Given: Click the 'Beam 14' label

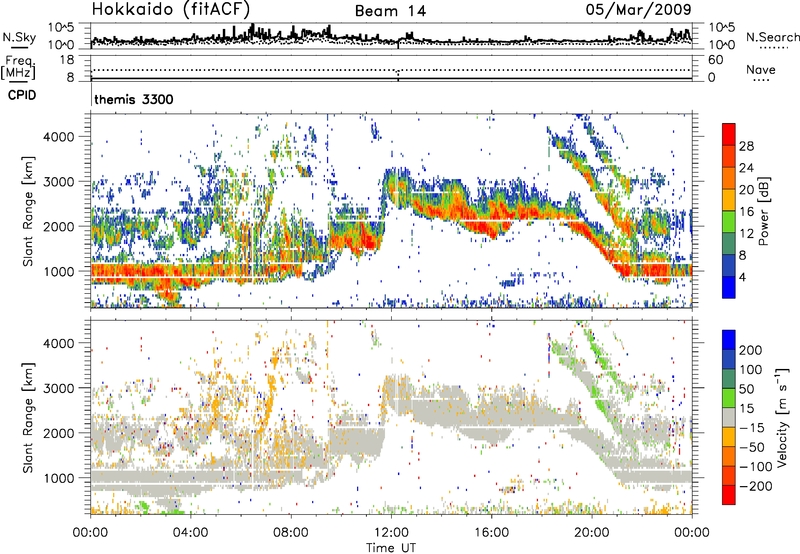Looking at the screenshot, I should 390,11.
